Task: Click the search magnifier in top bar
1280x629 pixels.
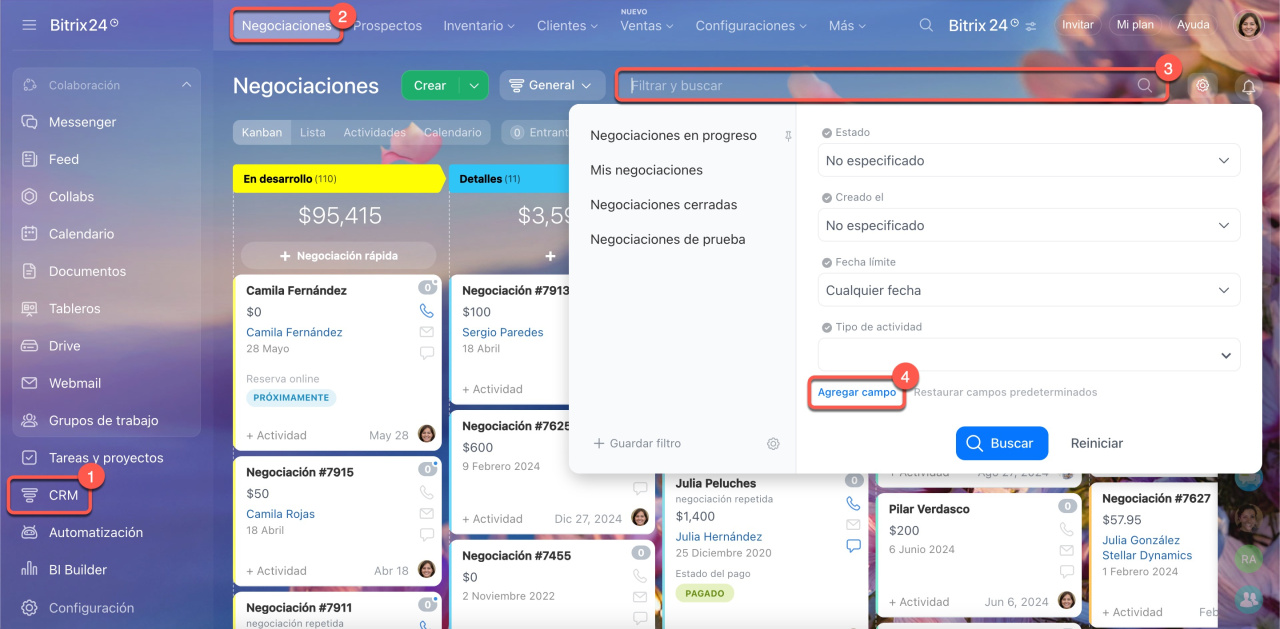Action: coord(927,25)
